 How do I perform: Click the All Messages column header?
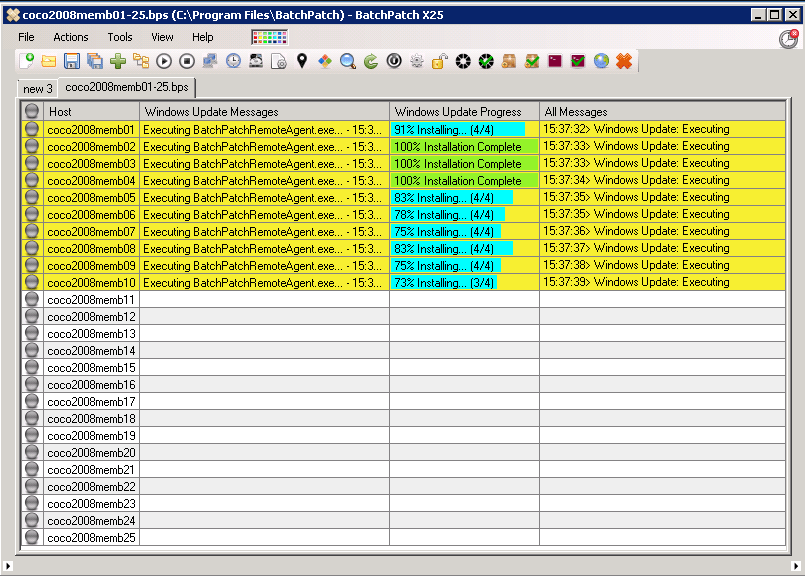coord(662,111)
